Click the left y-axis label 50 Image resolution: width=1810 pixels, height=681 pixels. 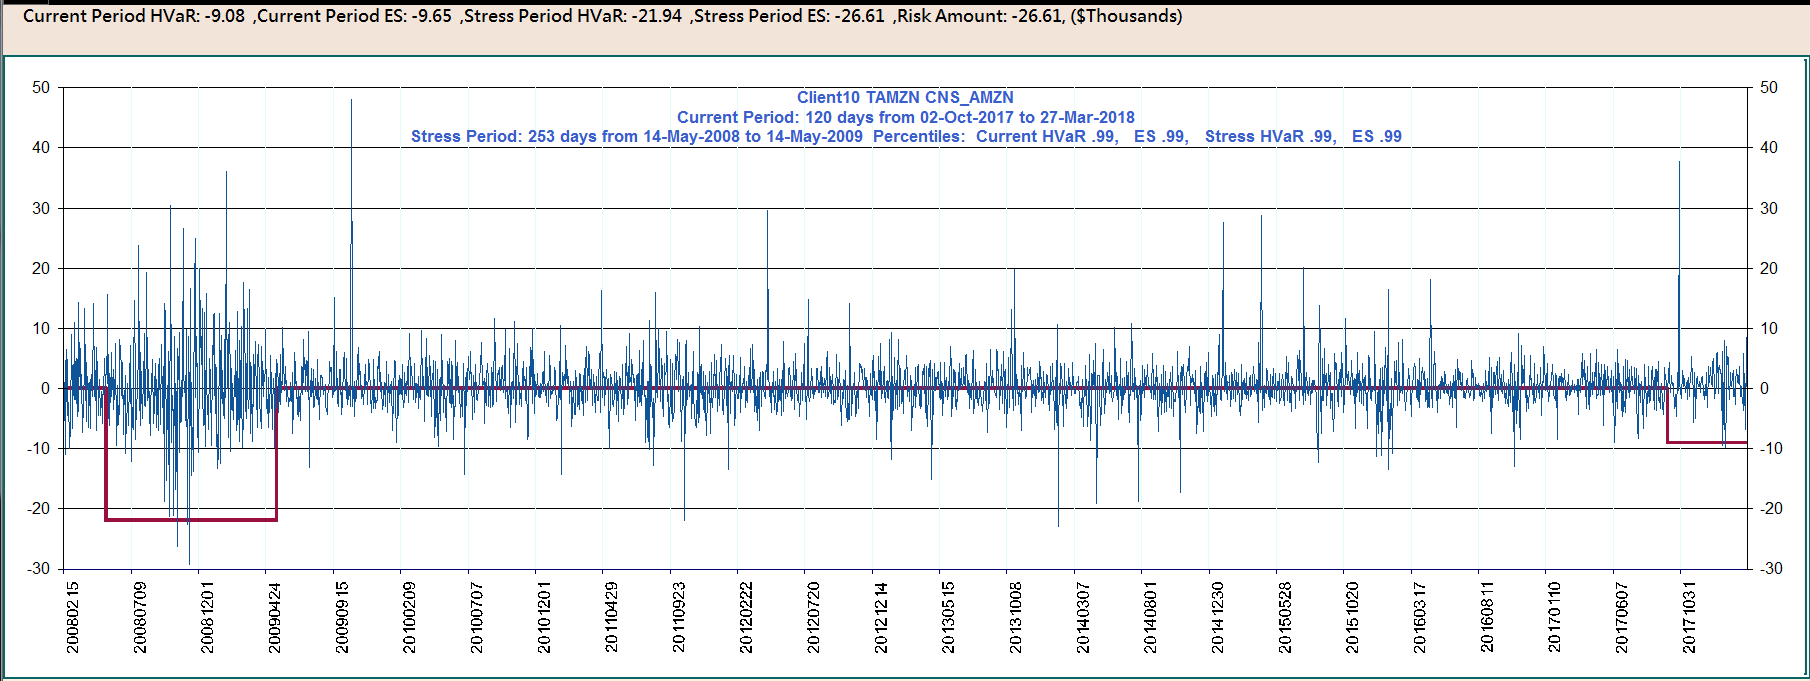pyautogui.click(x=41, y=88)
